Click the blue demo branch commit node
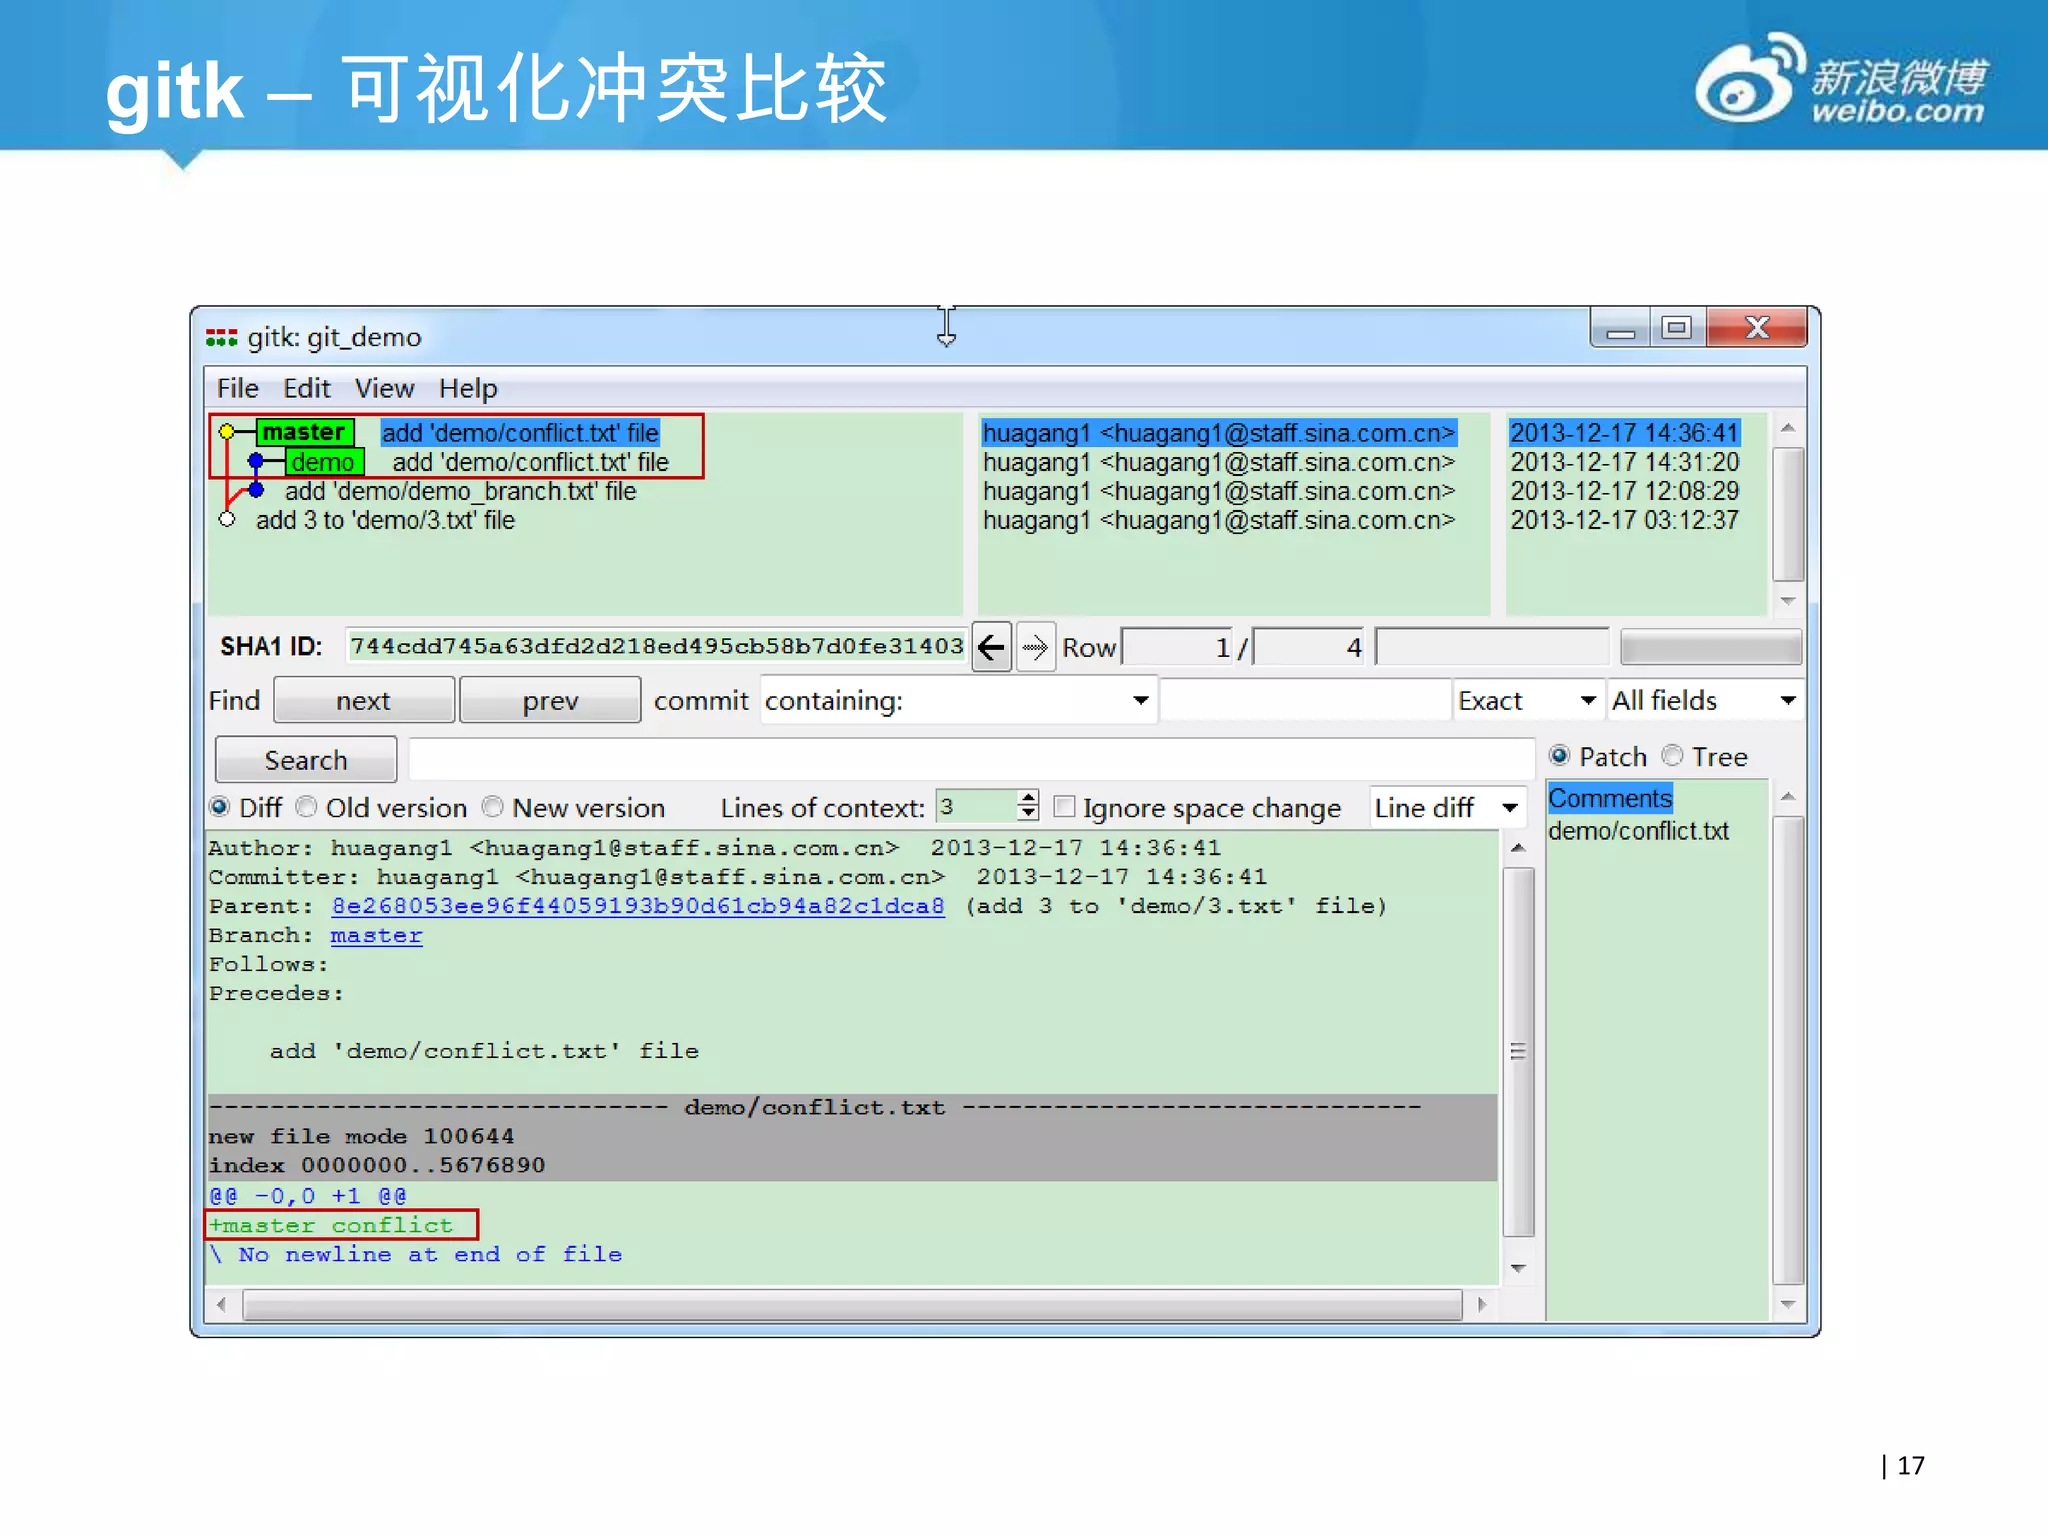 (x=256, y=461)
